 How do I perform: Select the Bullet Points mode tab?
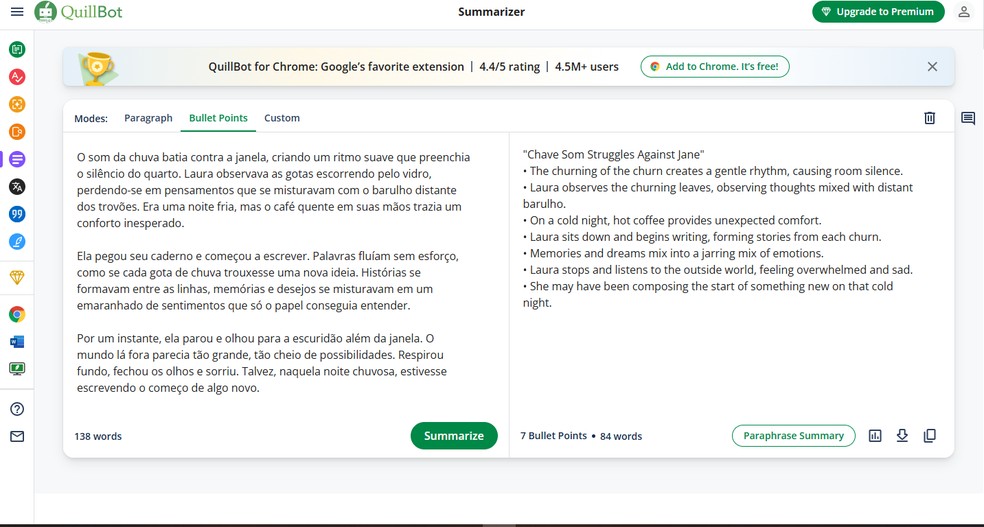coord(218,118)
